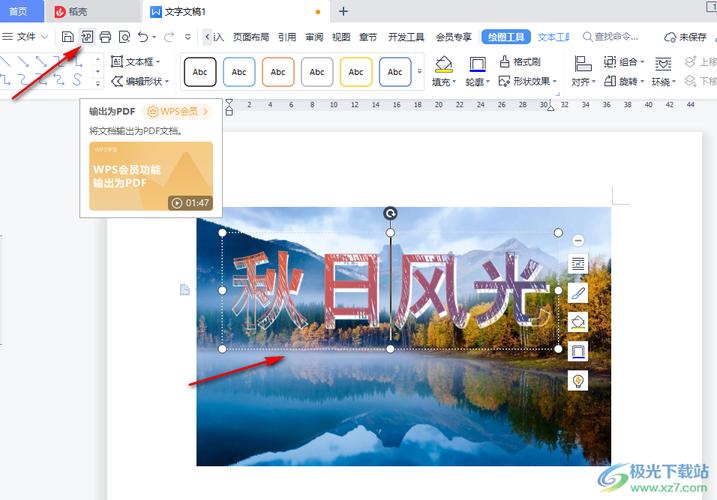Click the plus button to add new tab

(343, 11)
